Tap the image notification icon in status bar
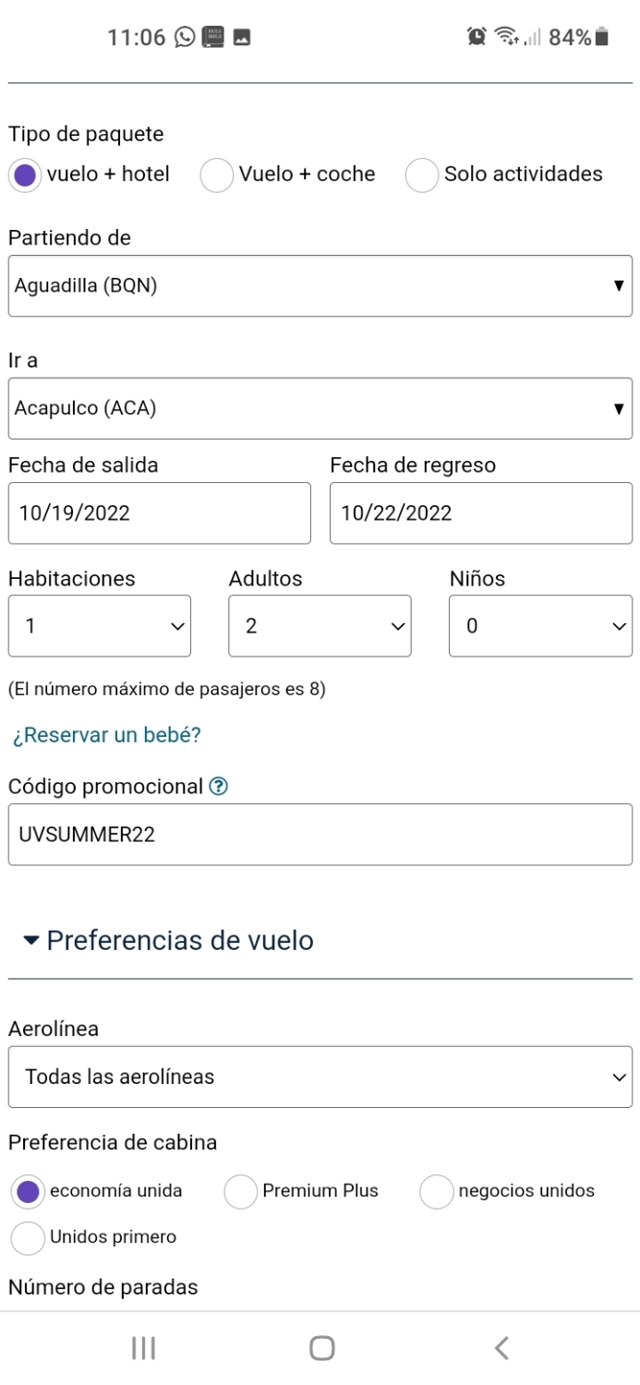640x1385 pixels. (x=241, y=37)
